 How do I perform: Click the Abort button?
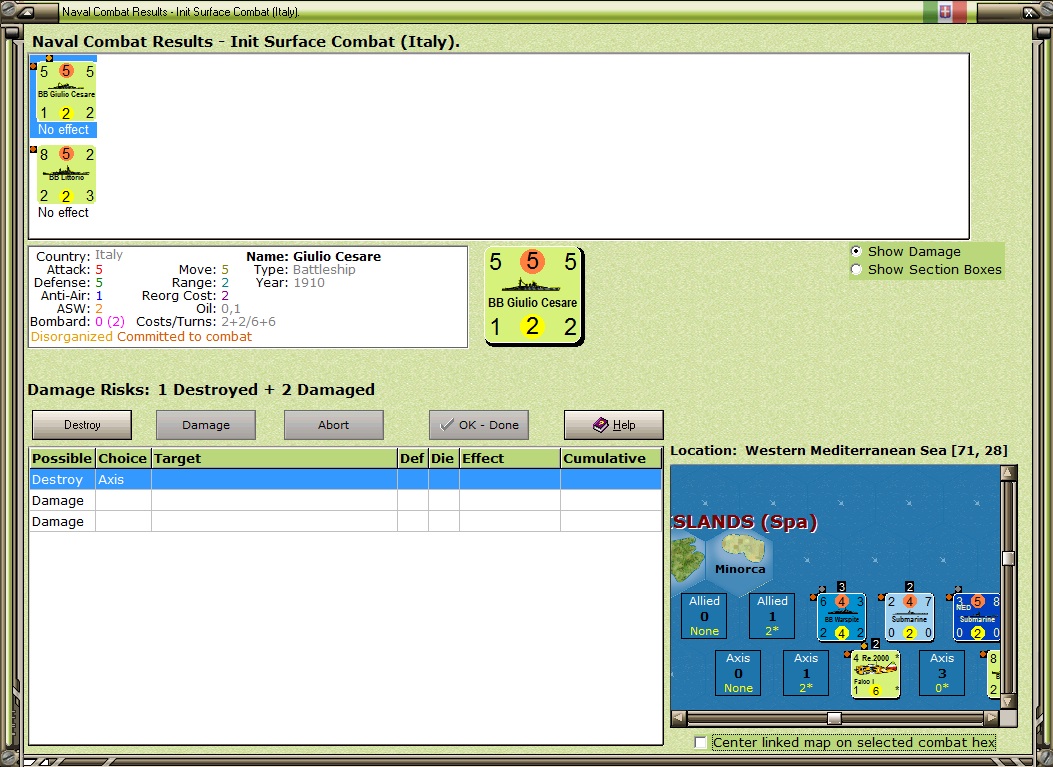334,425
